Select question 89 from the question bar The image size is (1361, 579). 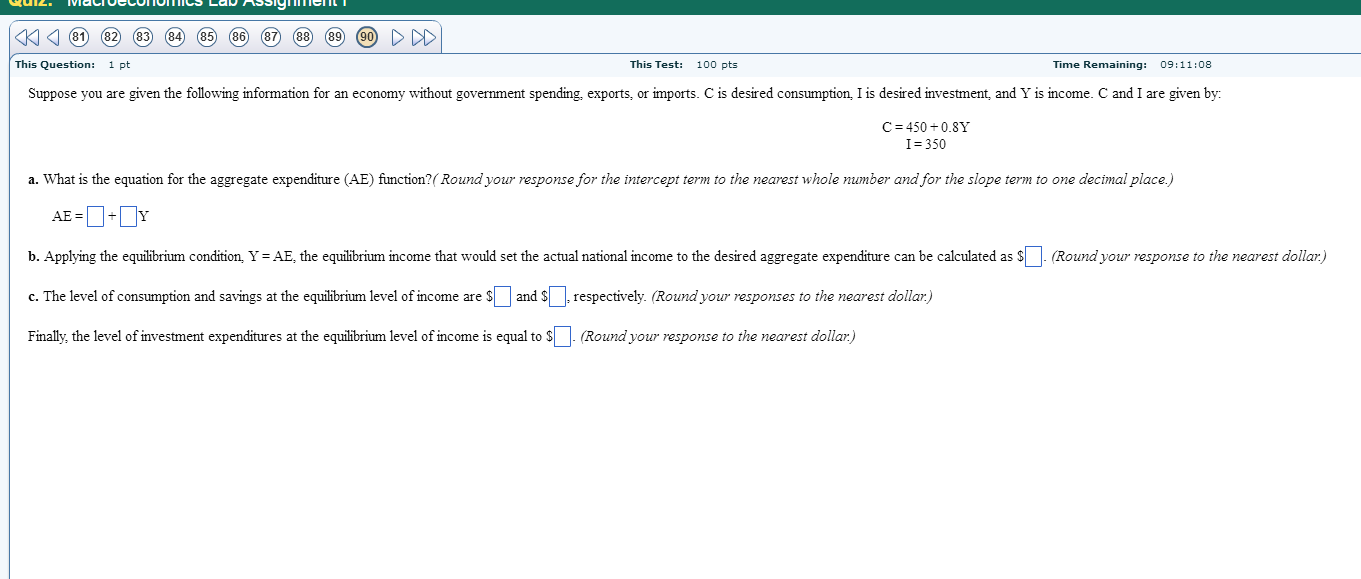(x=334, y=36)
